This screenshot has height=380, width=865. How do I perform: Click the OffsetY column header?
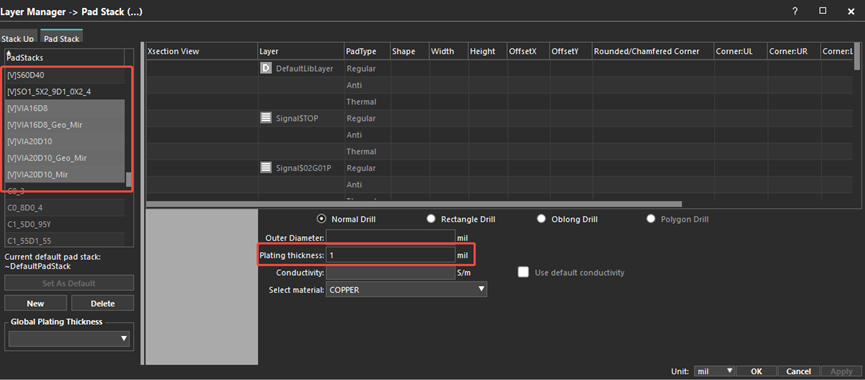pos(571,51)
